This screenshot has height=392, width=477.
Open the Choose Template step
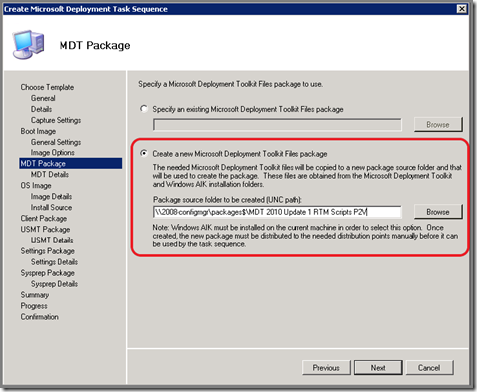point(47,87)
